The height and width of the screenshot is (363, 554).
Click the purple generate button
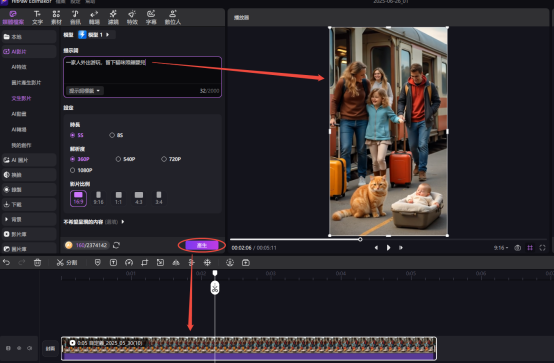(202, 245)
